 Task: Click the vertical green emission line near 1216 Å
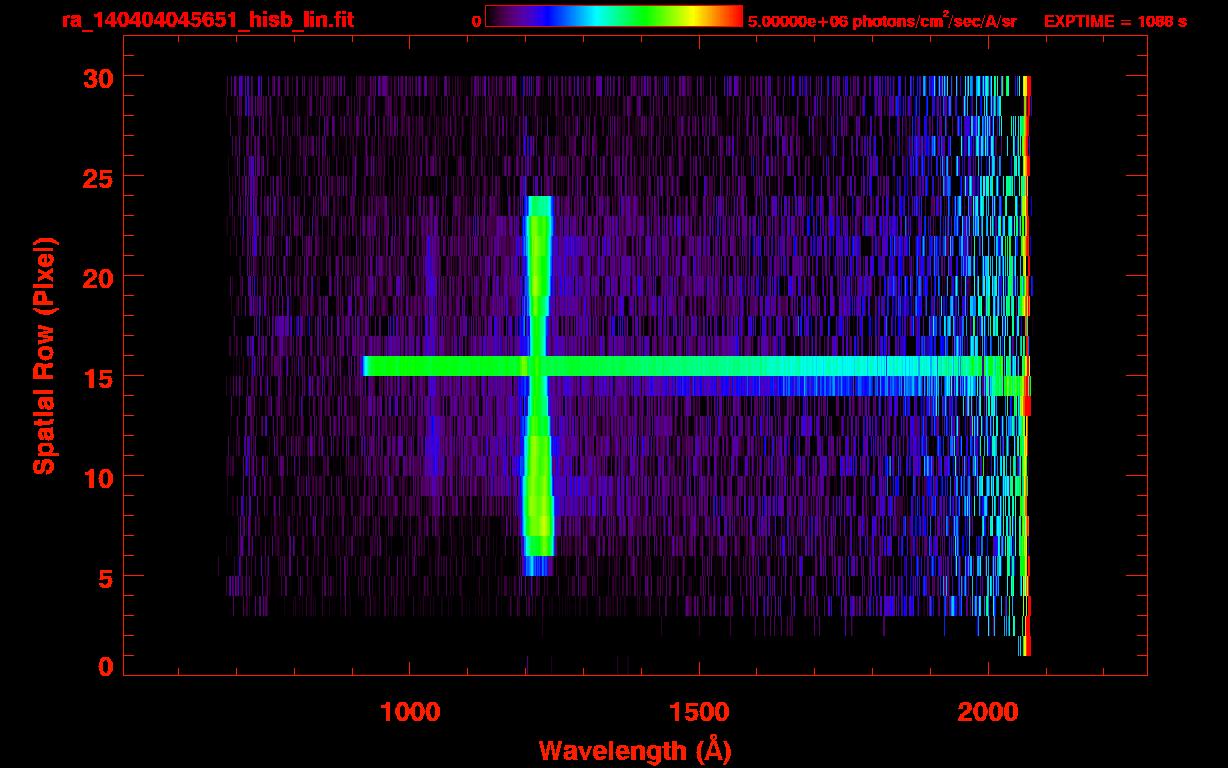[x=538, y=385]
